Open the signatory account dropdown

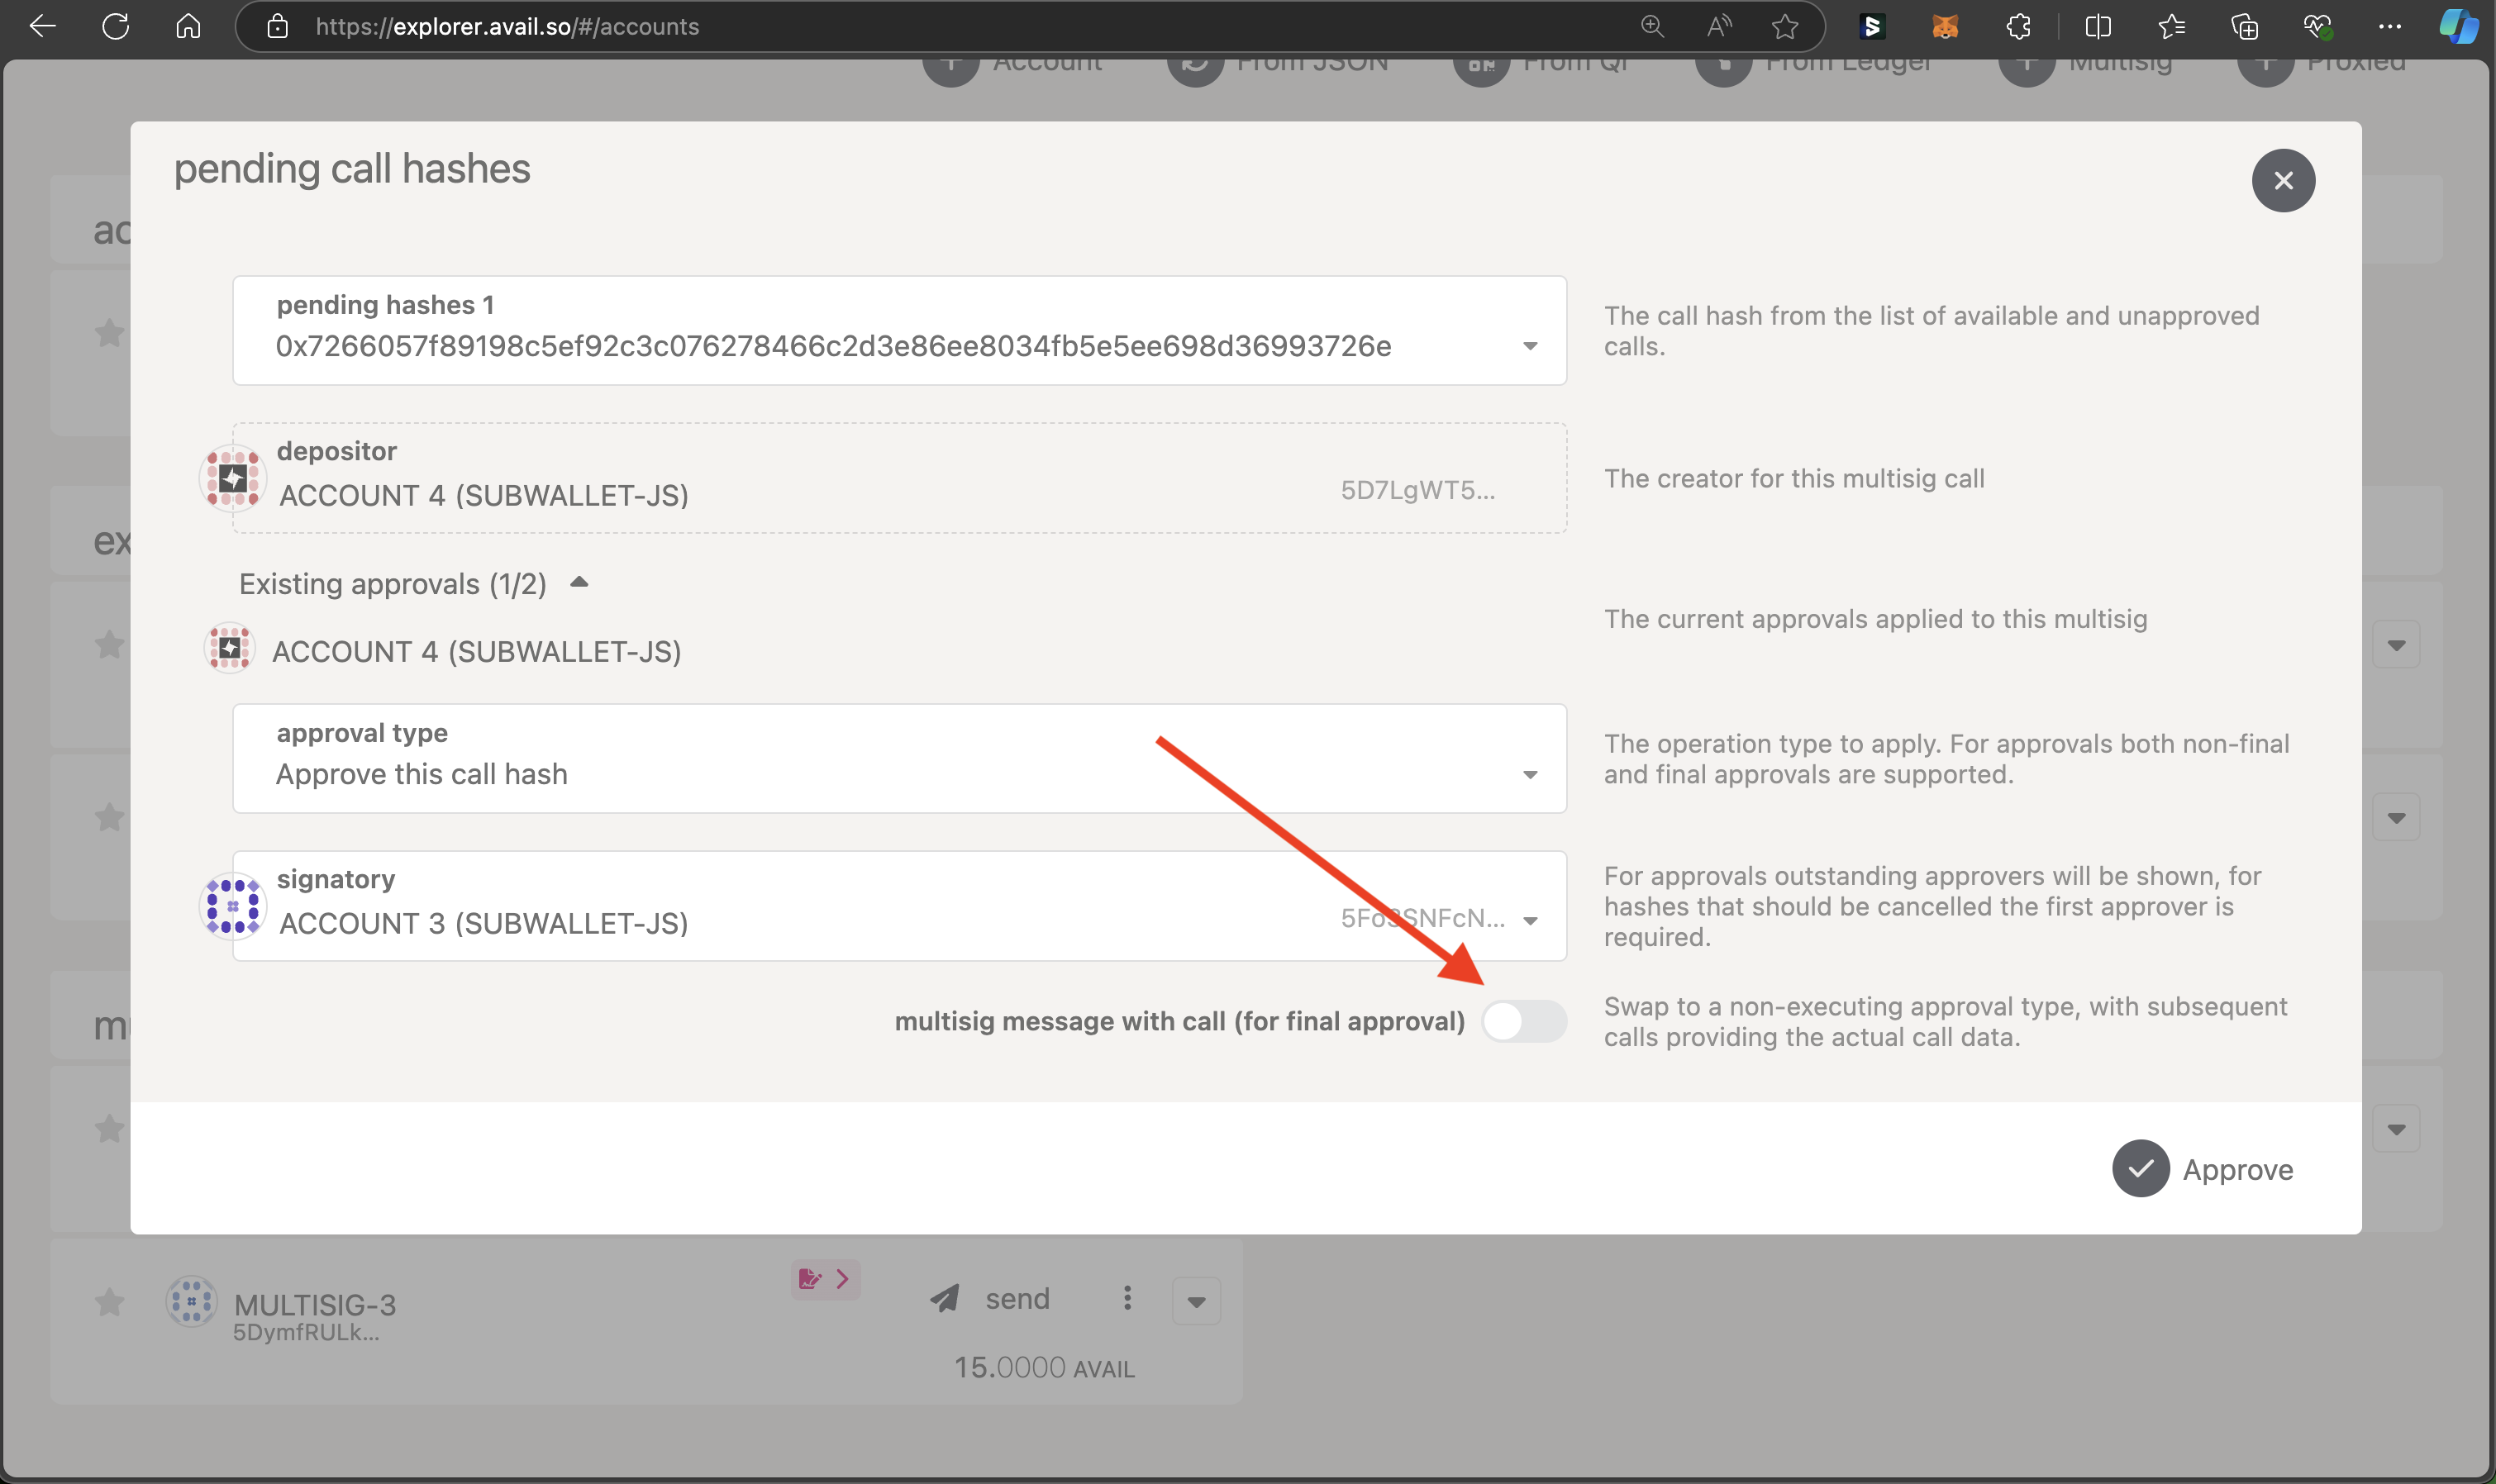[1529, 921]
